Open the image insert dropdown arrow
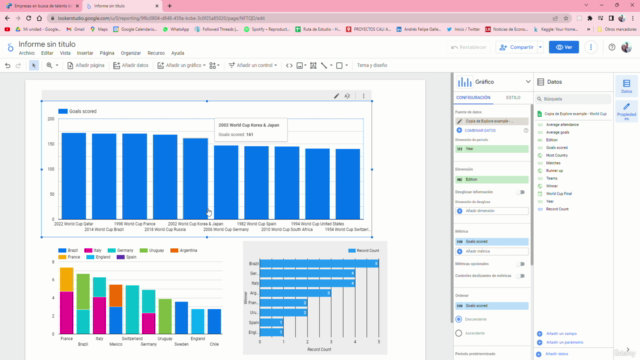Viewport: 640px width, 360px height. coord(305,65)
